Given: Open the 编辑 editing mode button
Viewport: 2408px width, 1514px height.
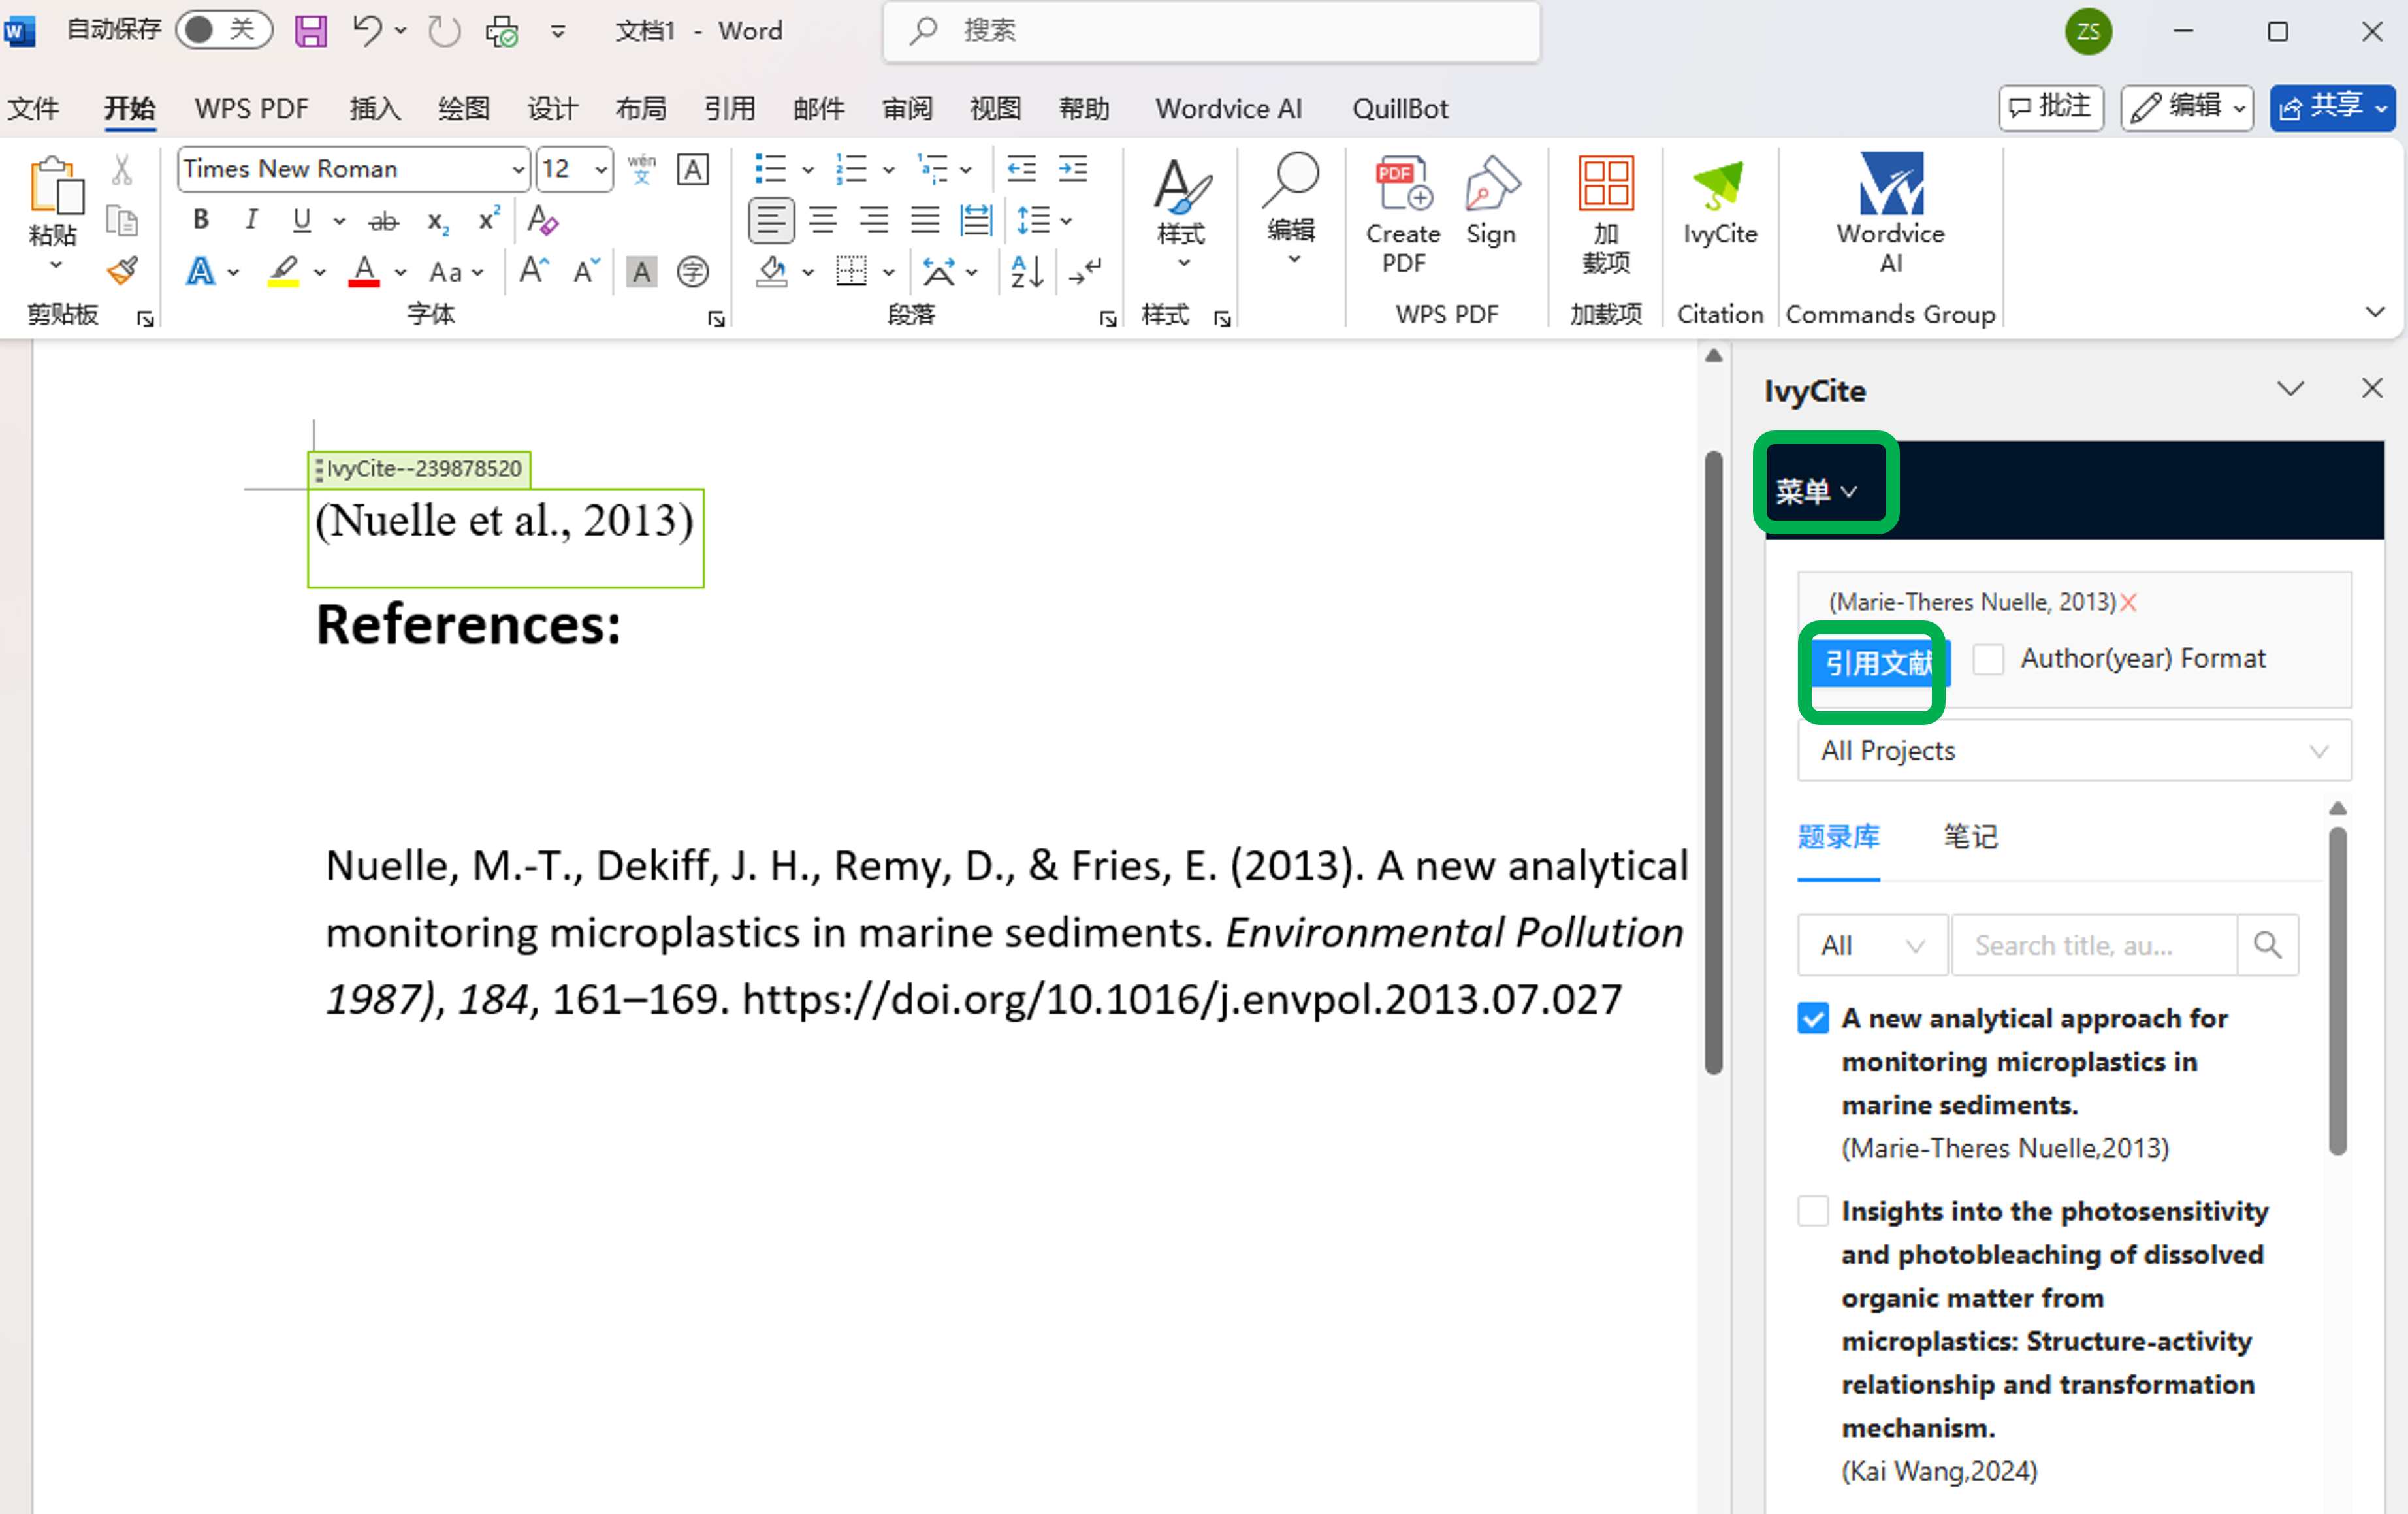Looking at the screenshot, I should [x=2186, y=107].
